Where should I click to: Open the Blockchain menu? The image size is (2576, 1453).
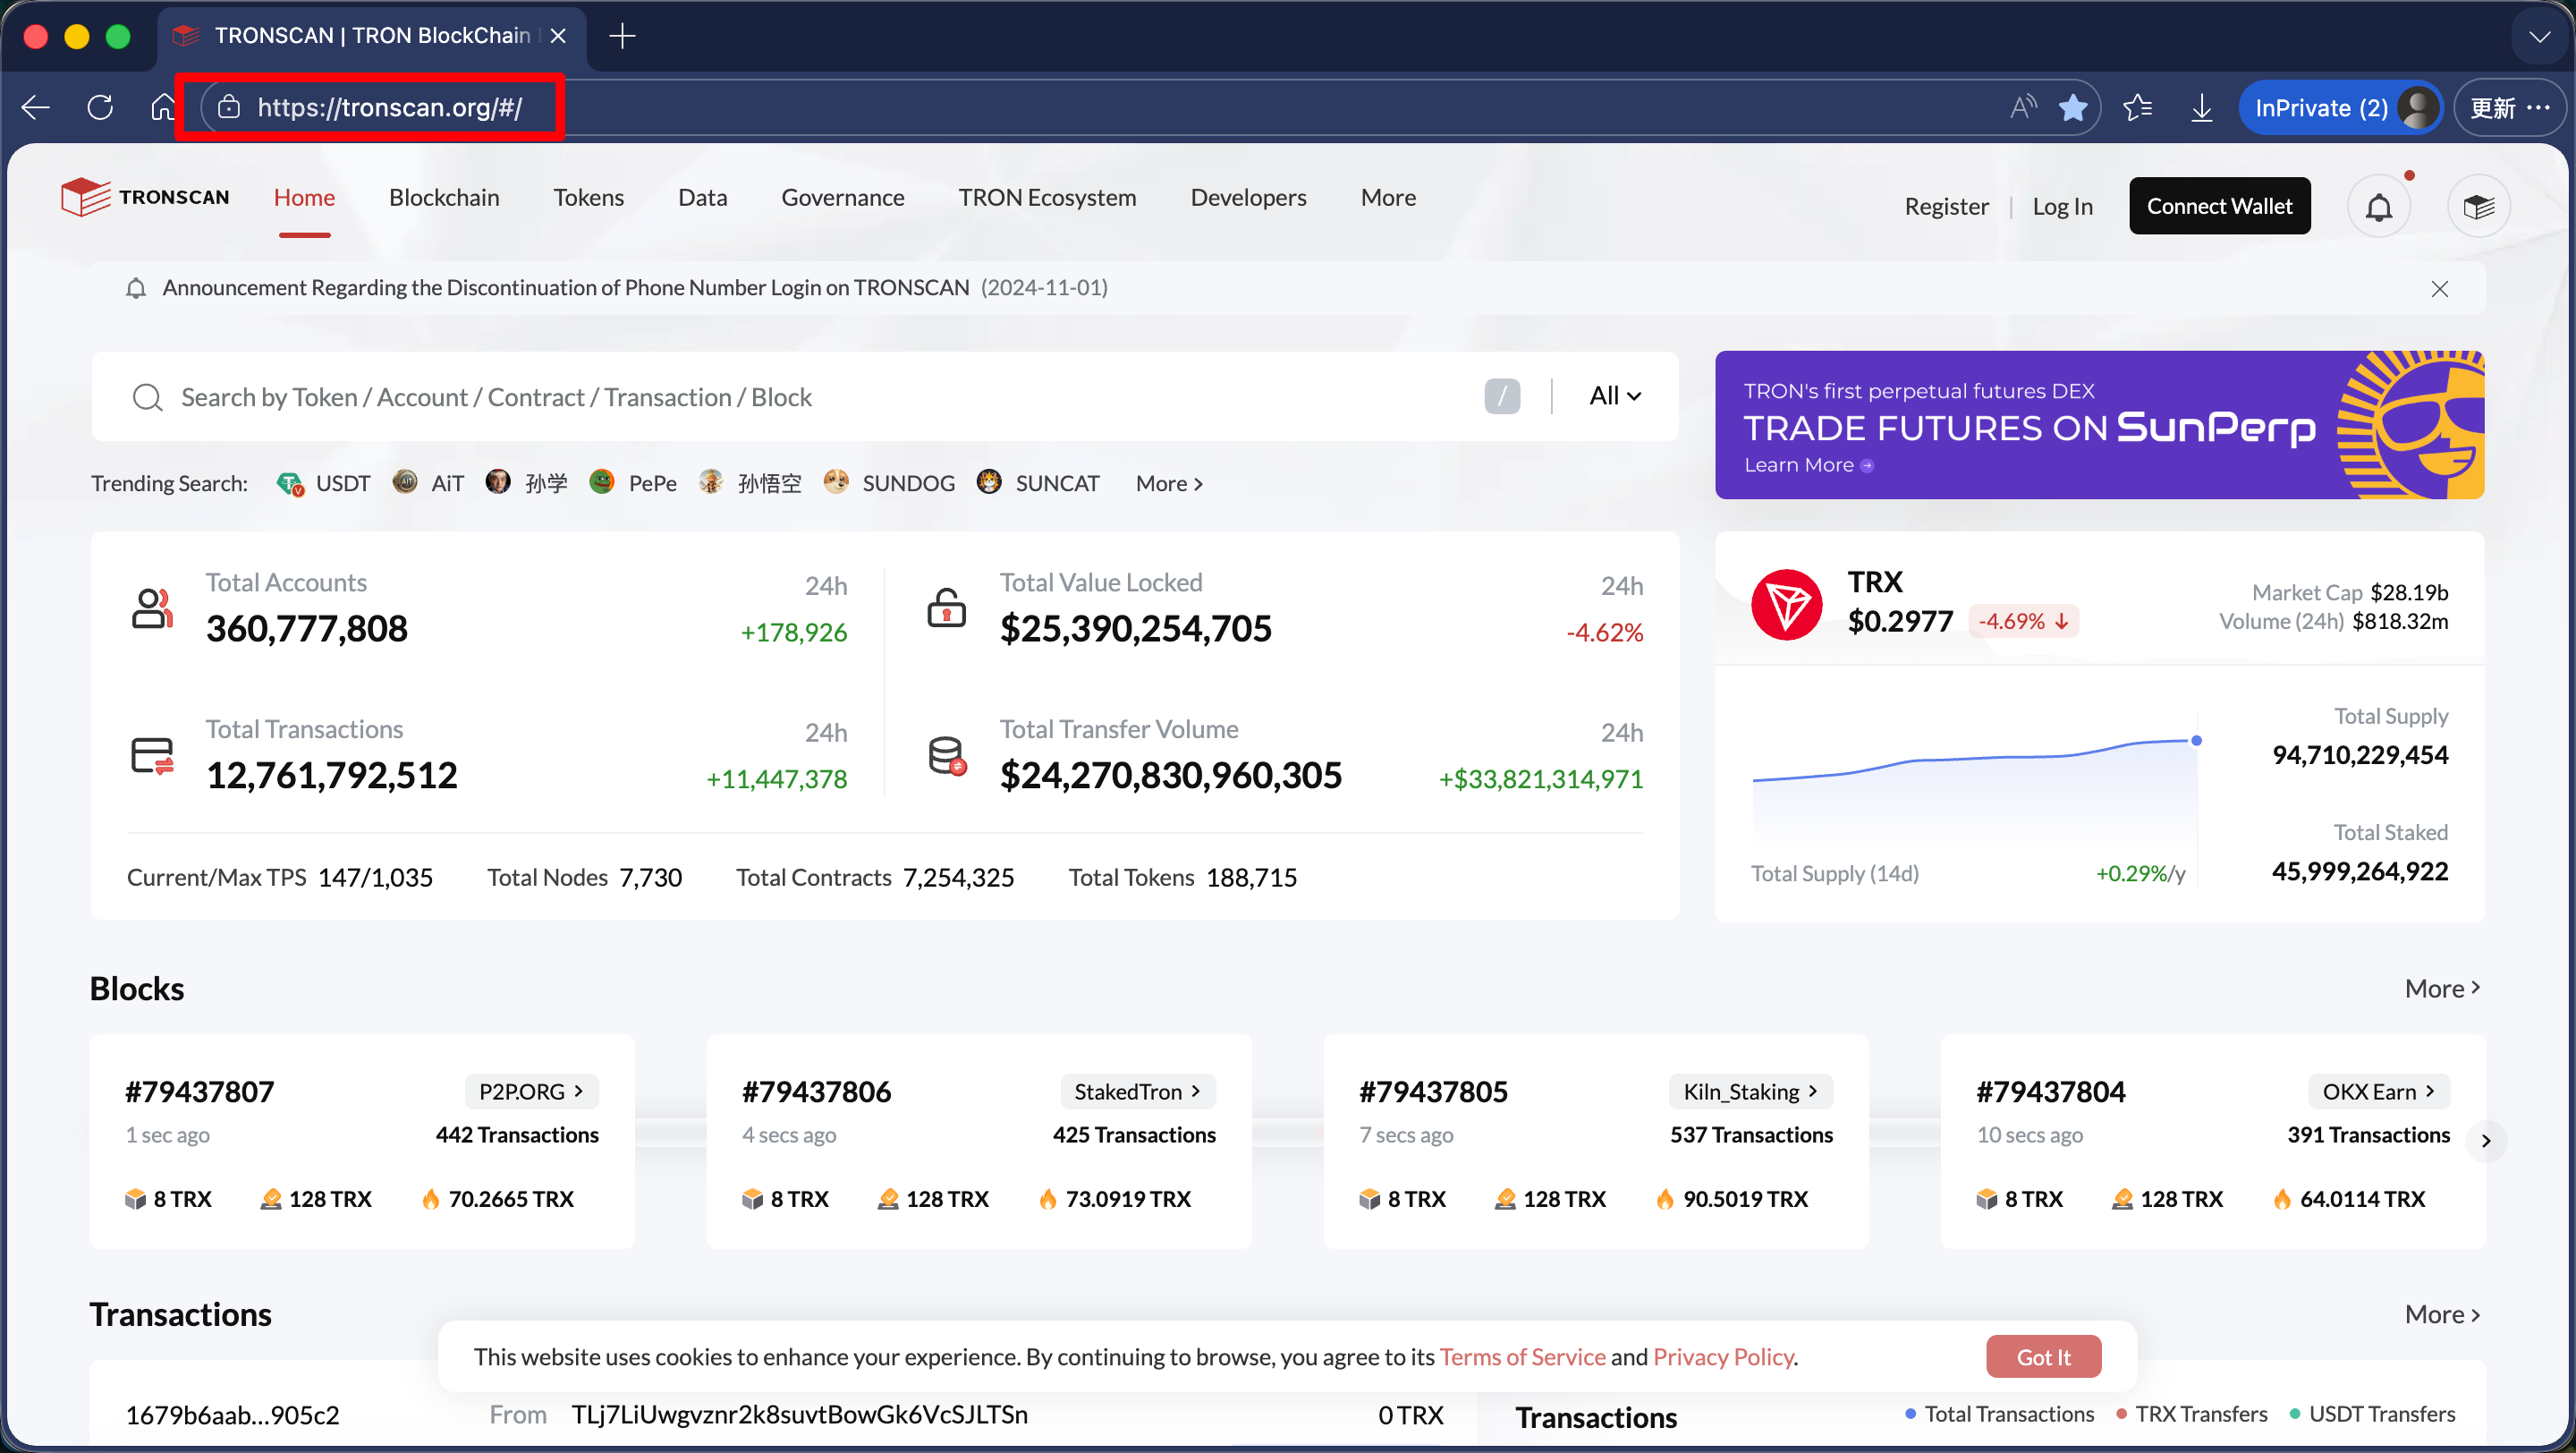pos(444,197)
